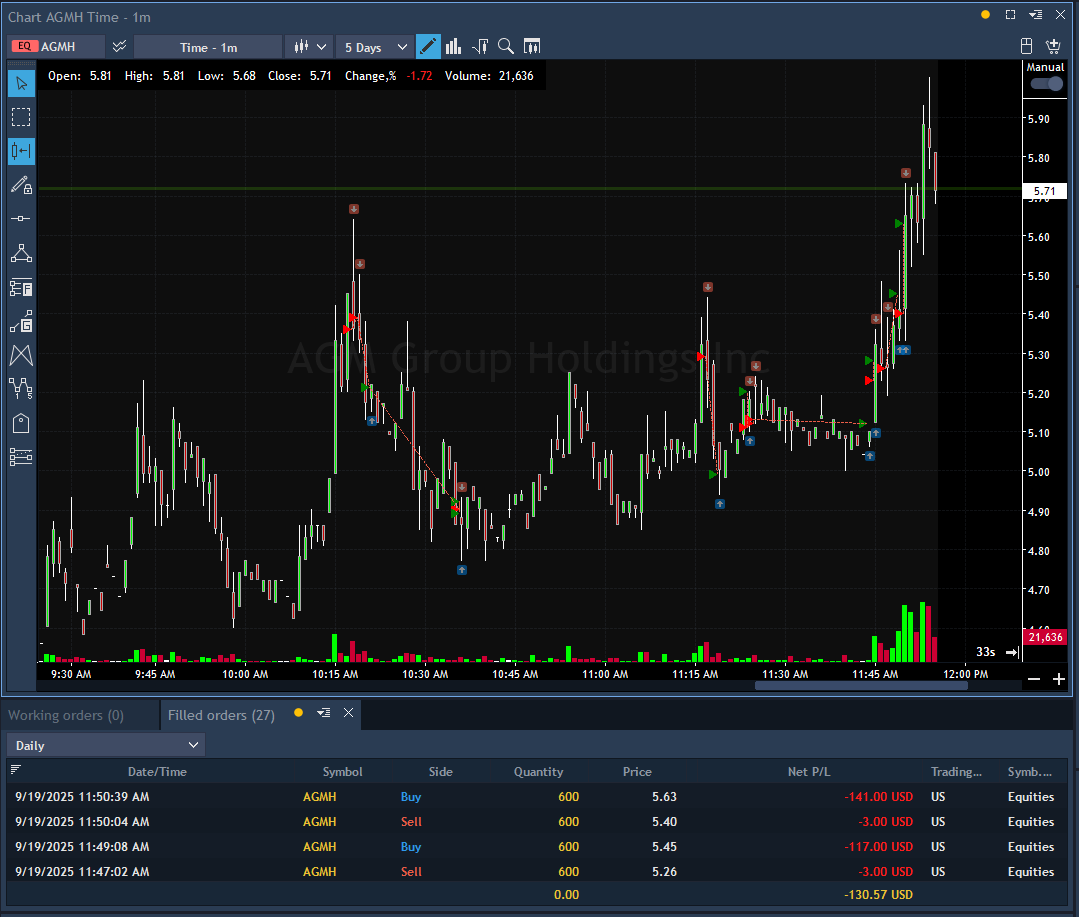The image size is (1079, 917).
Task: Sort by Side column header
Action: click(440, 772)
